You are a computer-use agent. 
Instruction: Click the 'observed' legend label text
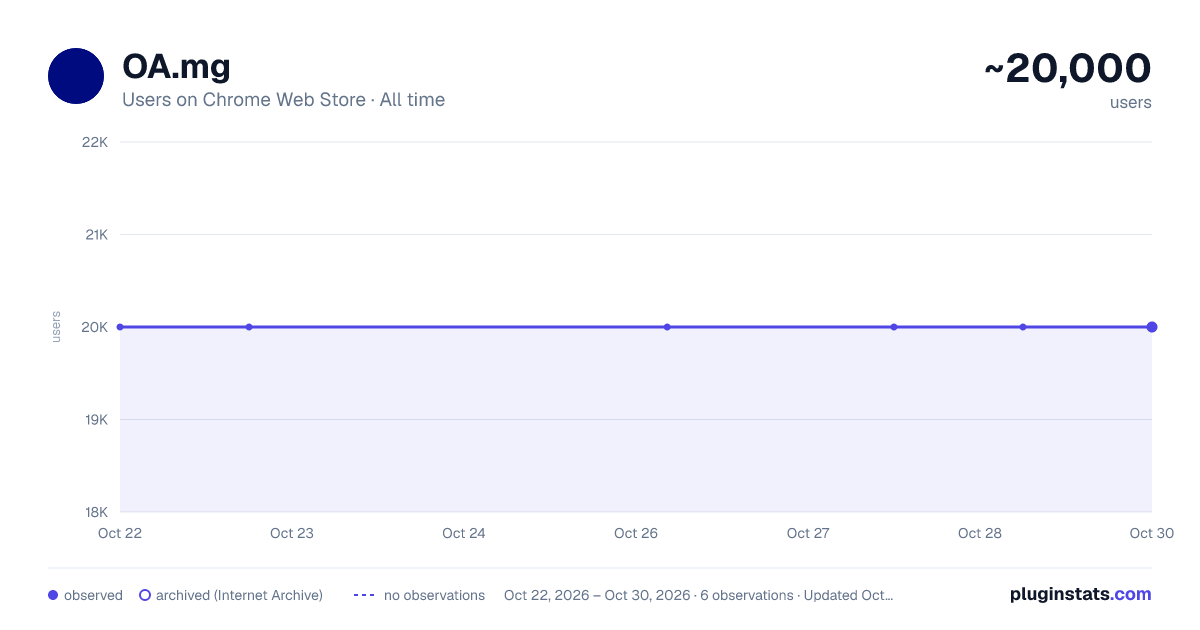93,595
